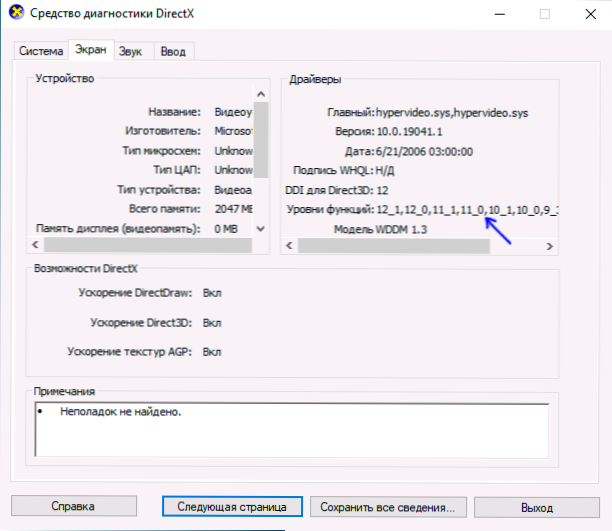Screen dimensions: 612x531
Task: Click the 'Вкл' value next to DirectDraw
Action: [x=212, y=293]
